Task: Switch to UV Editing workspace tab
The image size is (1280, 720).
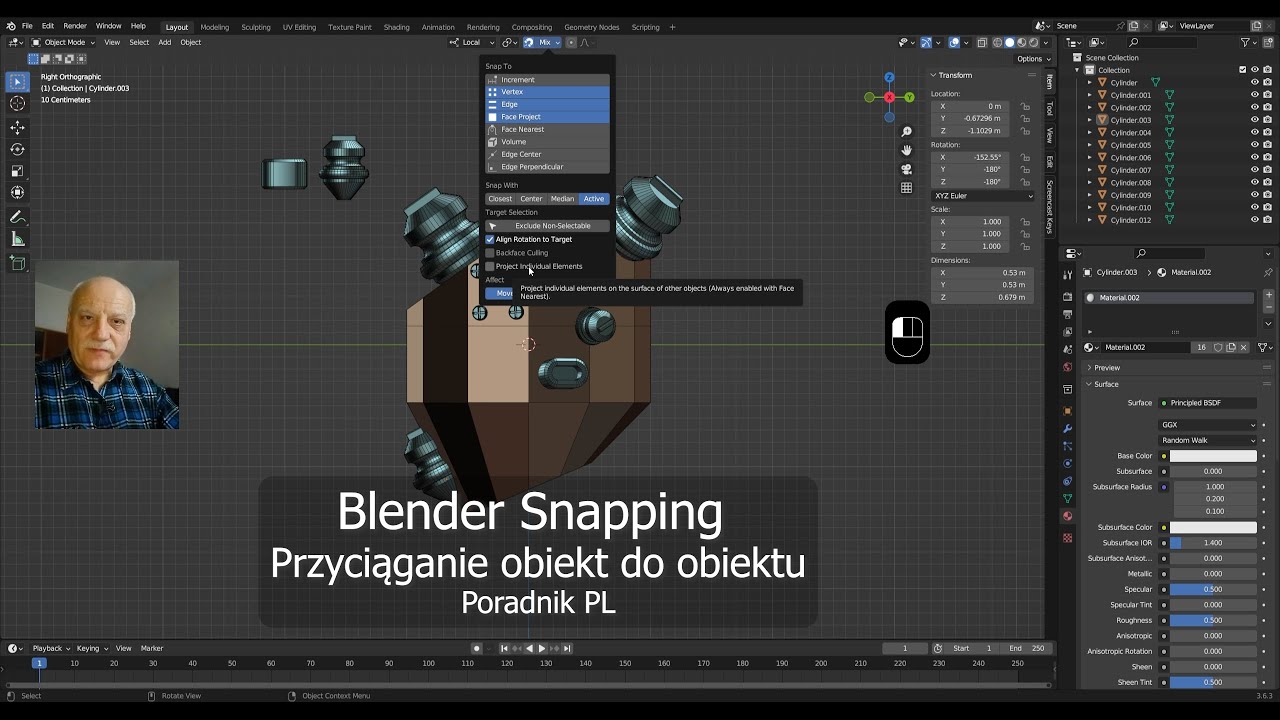Action: coord(299,27)
